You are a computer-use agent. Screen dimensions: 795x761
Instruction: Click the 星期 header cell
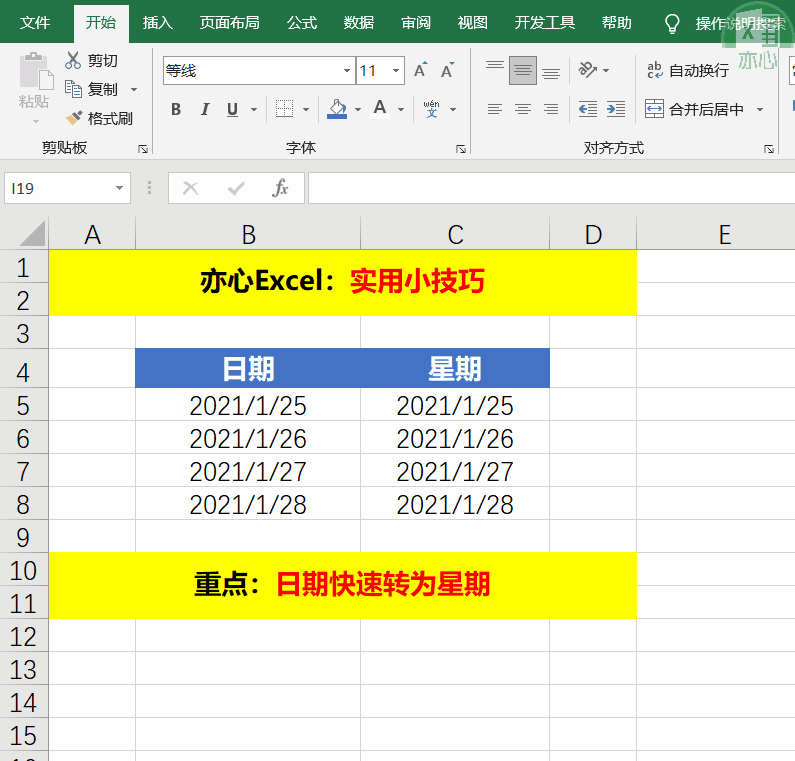(455, 368)
